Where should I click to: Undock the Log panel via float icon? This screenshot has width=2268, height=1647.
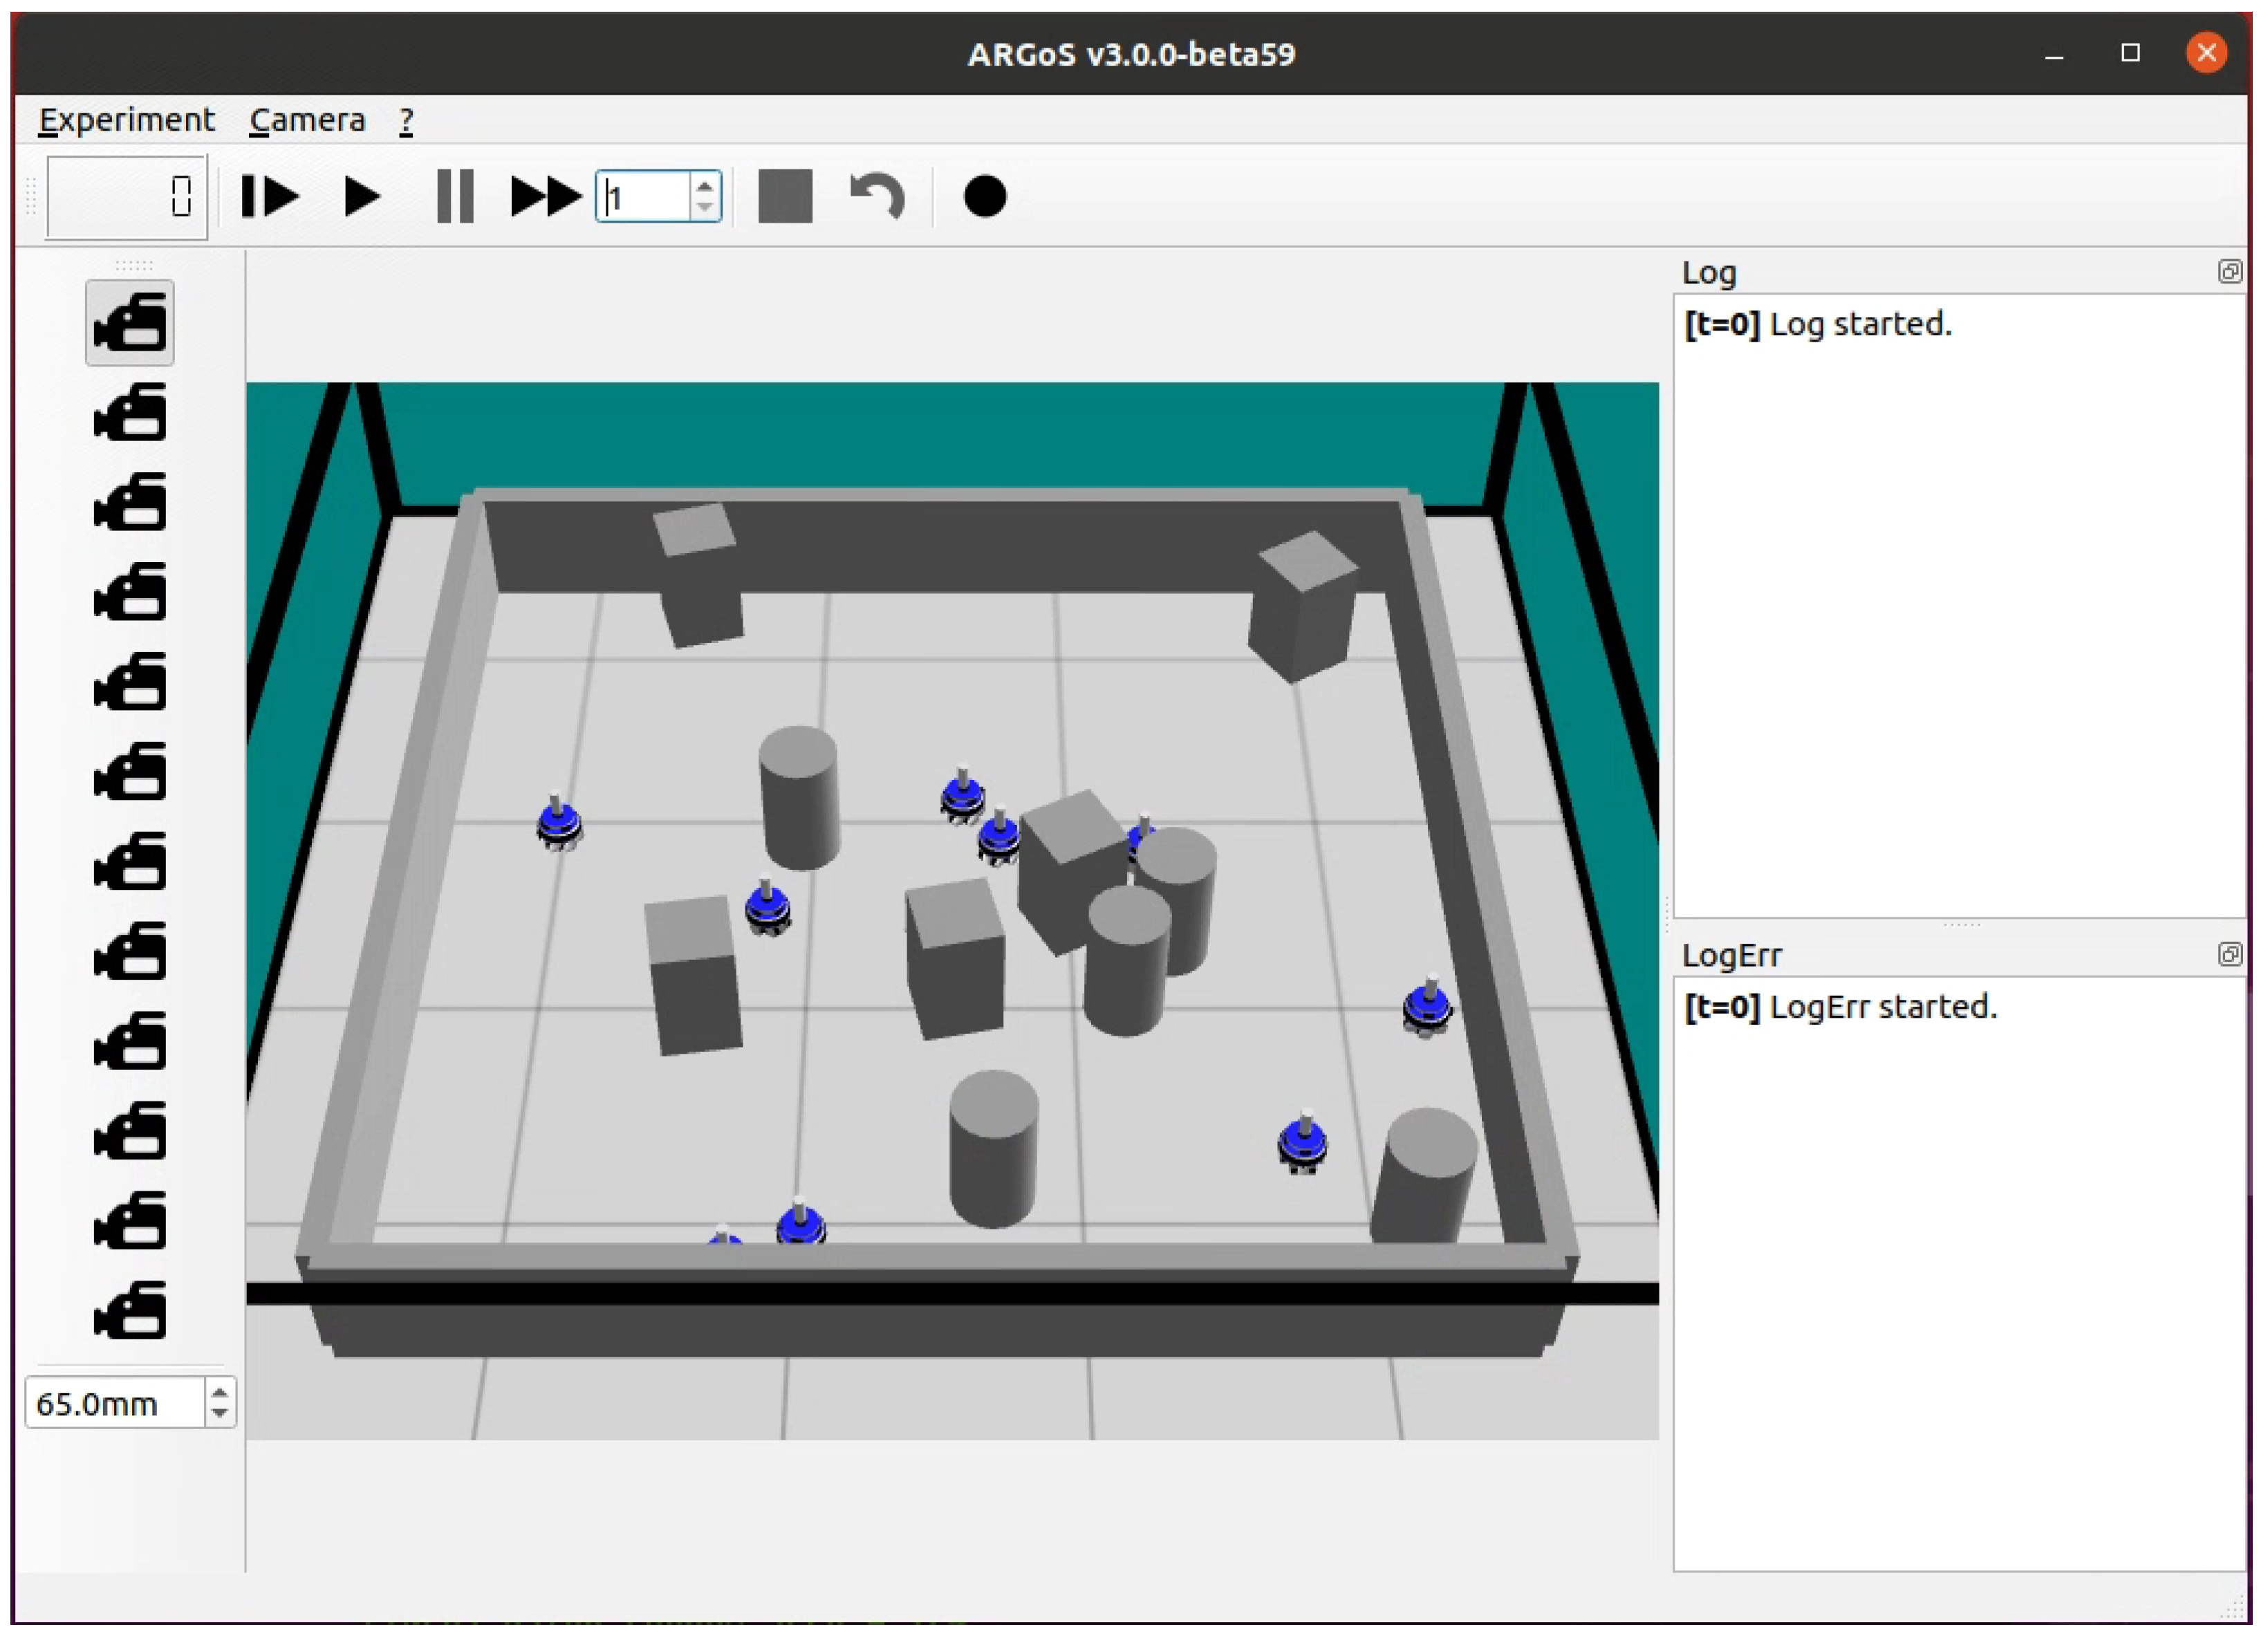pyautogui.click(x=2229, y=272)
